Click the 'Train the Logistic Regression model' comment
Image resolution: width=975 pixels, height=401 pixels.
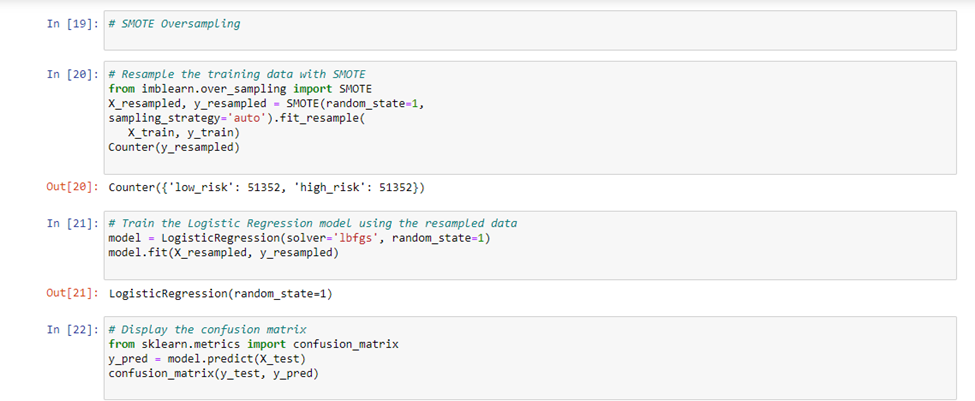(x=313, y=224)
